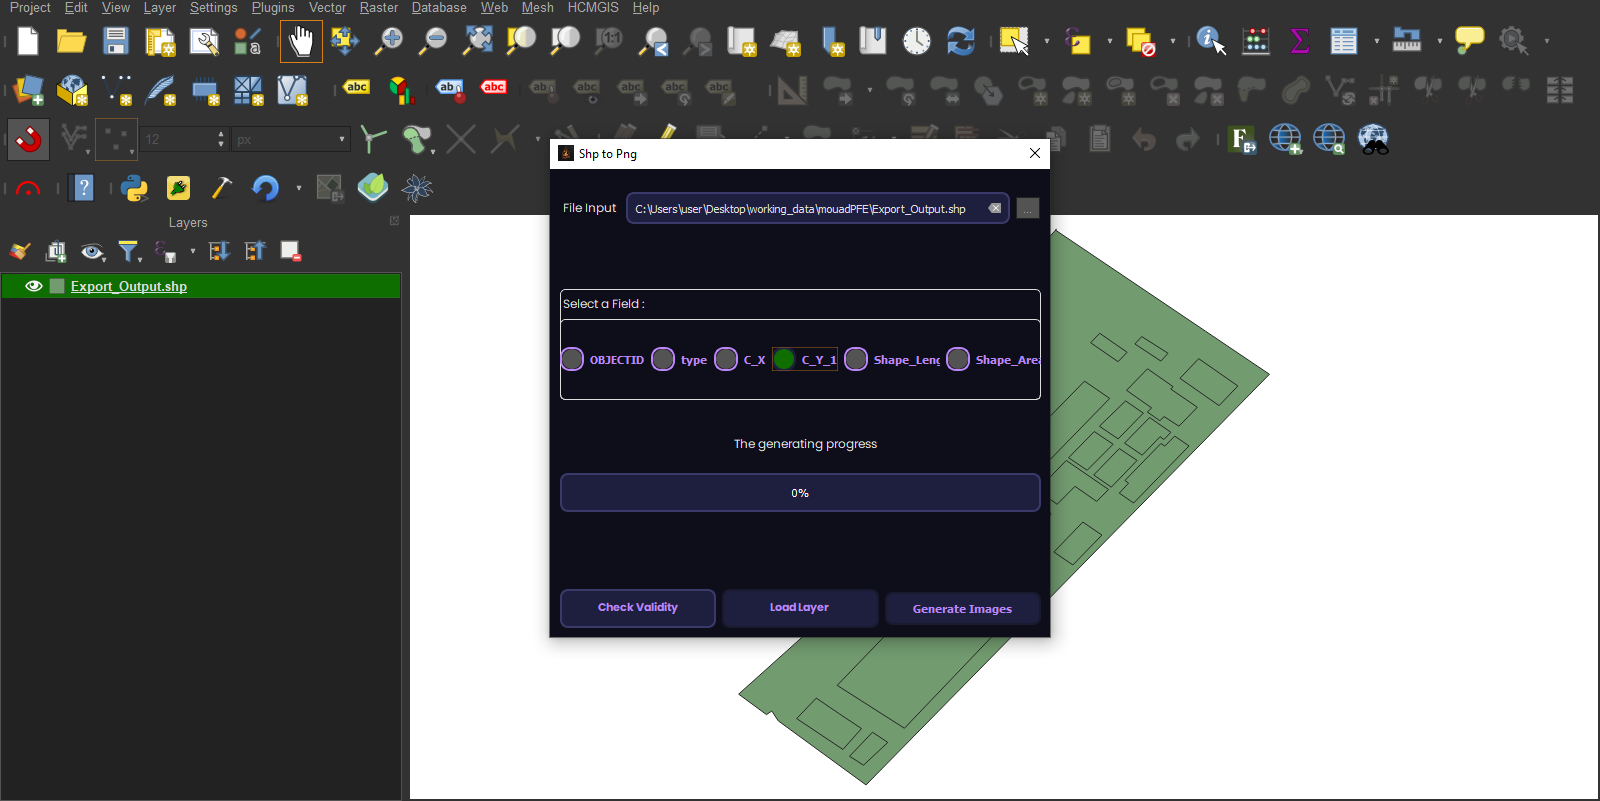Click the Save Project floppy icon
This screenshot has height=801, width=1600.
pyautogui.click(x=116, y=41)
